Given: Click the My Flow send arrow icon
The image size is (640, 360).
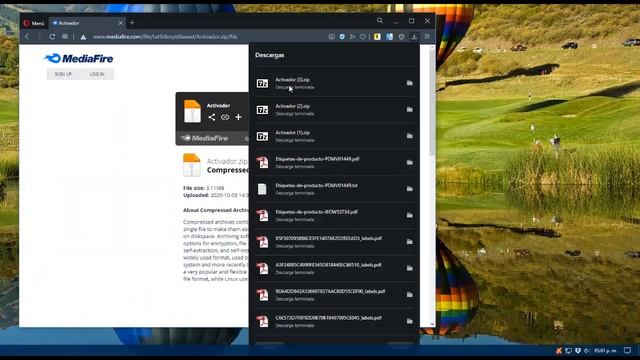Looking at the screenshot, I should click(352, 37).
